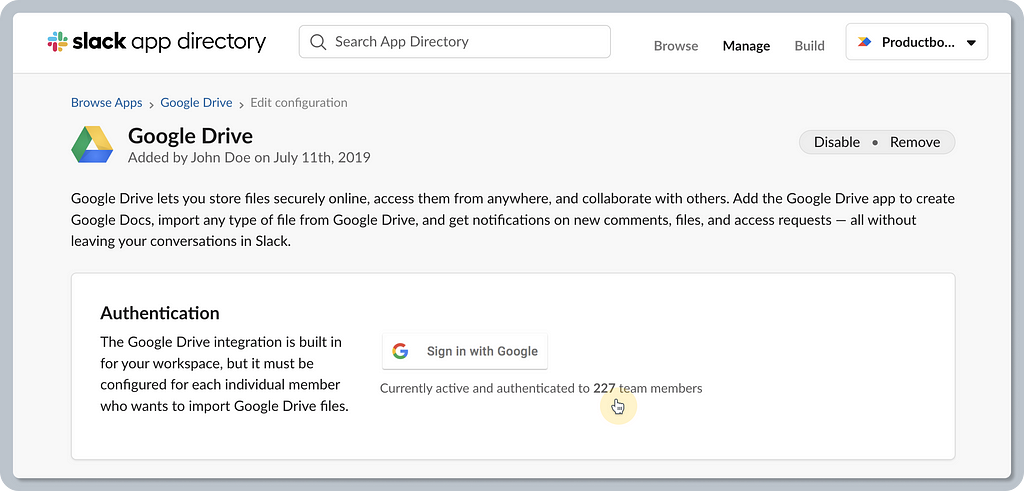Remove the Google Drive app

(x=915, y=142)
